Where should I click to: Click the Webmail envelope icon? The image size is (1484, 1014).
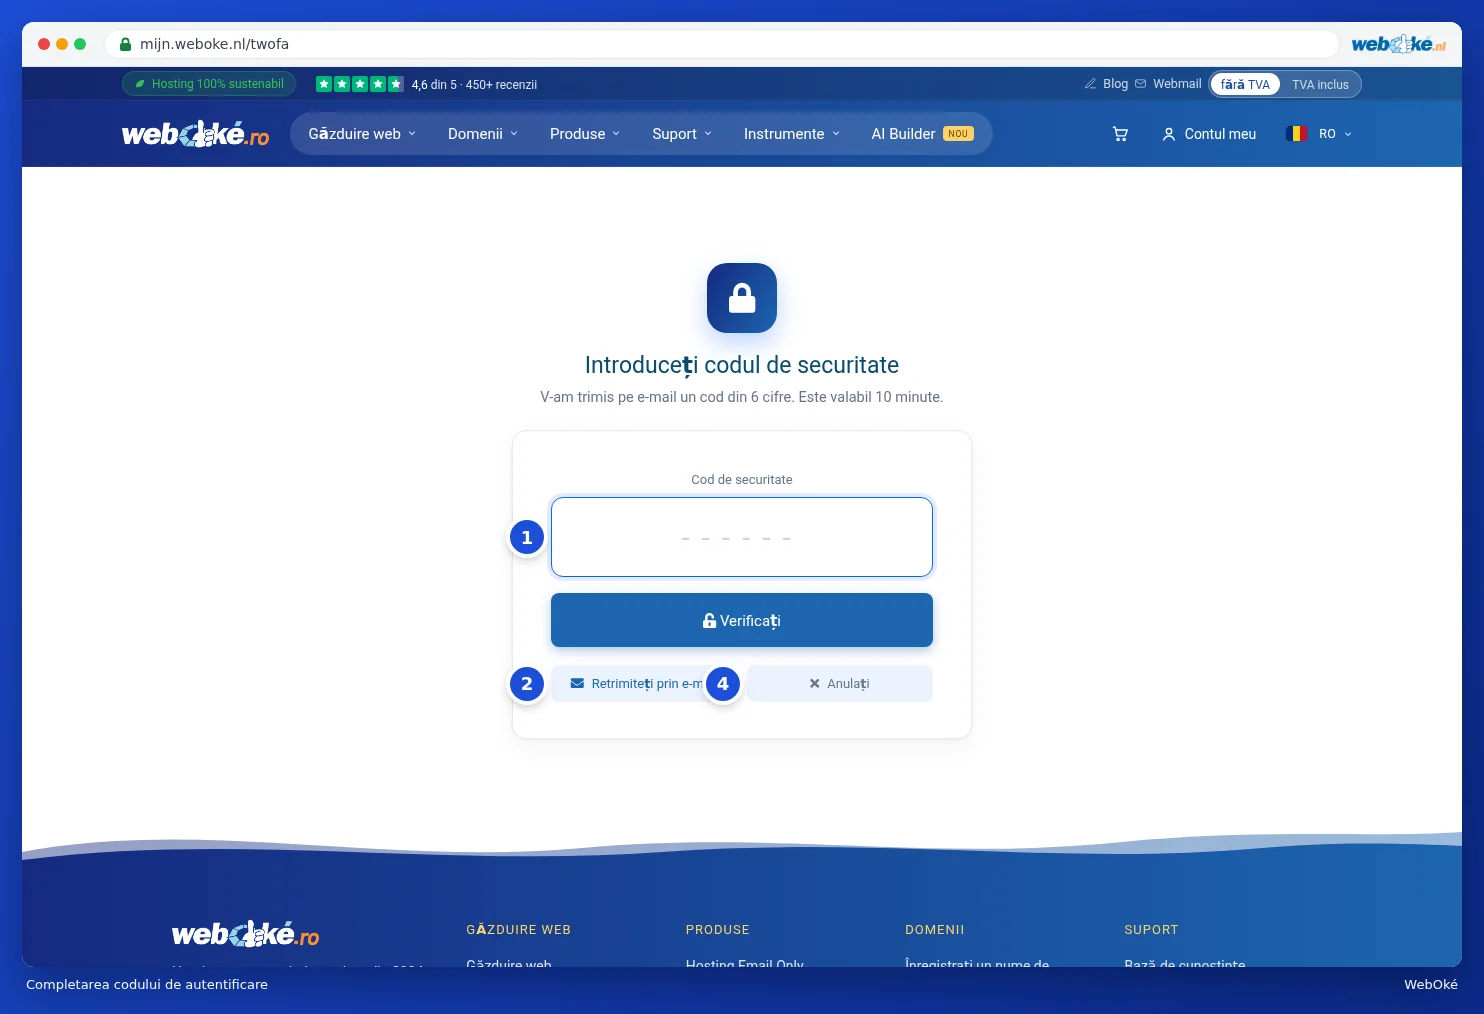[1140, 84]
